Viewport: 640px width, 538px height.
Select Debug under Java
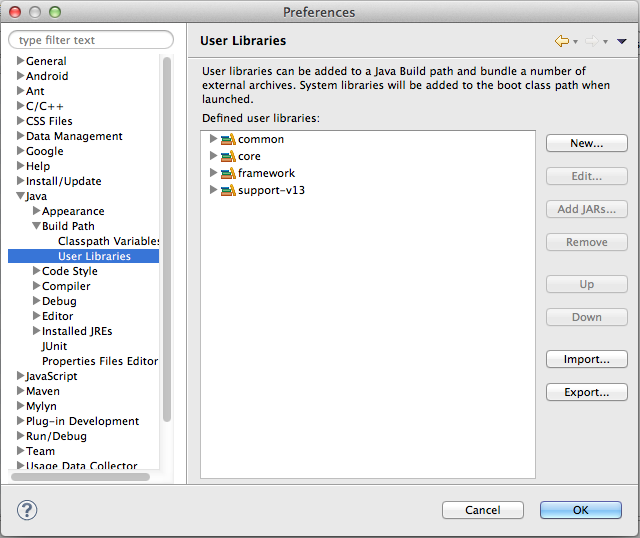(59, 301)
